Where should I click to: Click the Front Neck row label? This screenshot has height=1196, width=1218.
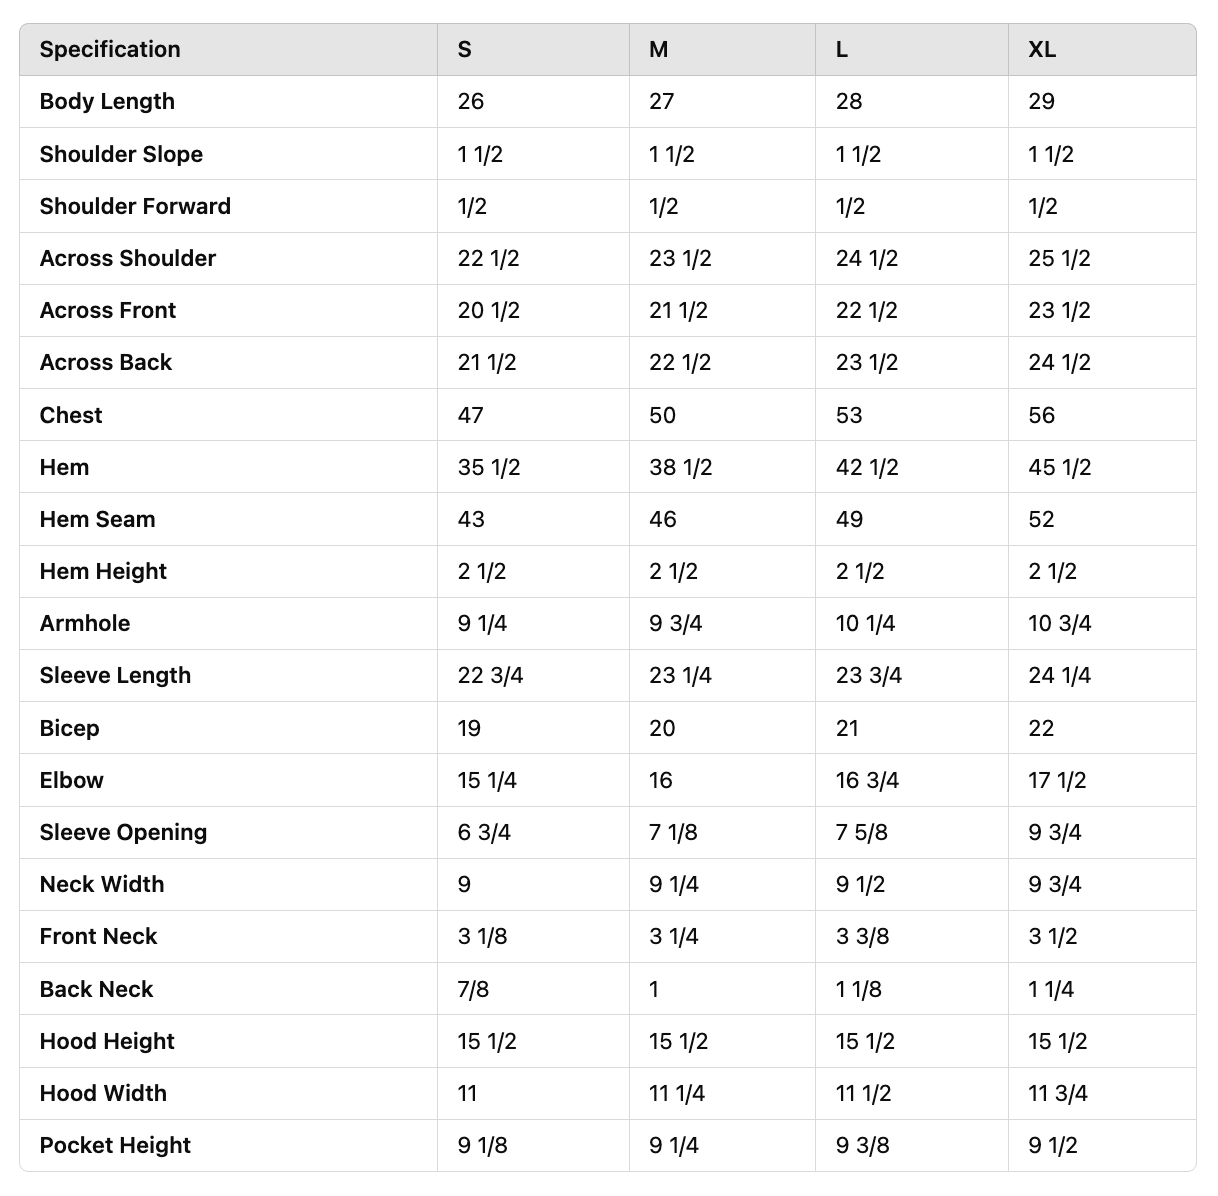tap(98, 936)
